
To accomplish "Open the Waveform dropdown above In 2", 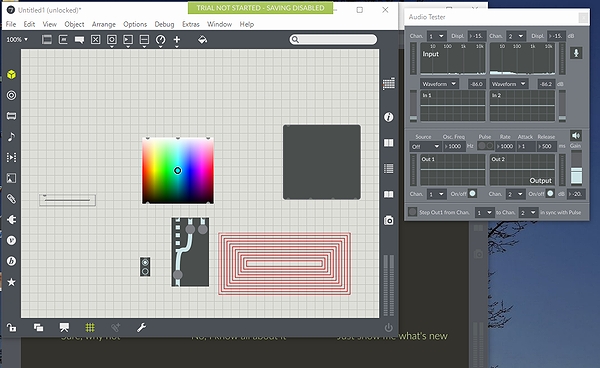I will [509, 84].
